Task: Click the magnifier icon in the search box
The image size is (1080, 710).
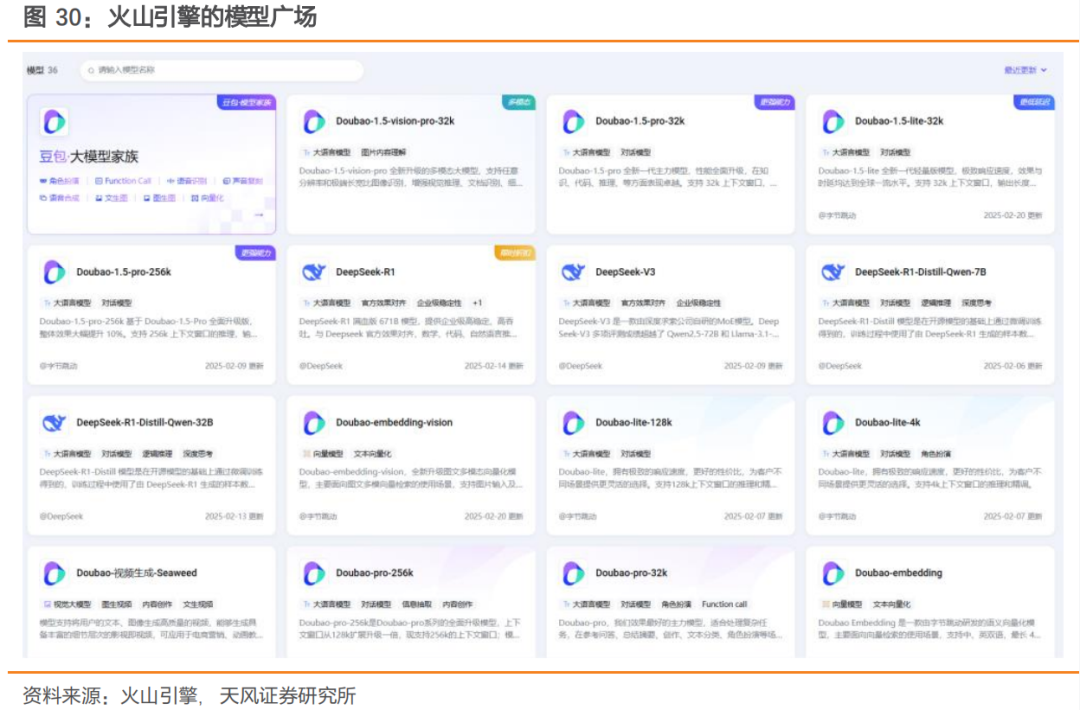Action: [91, 70]
